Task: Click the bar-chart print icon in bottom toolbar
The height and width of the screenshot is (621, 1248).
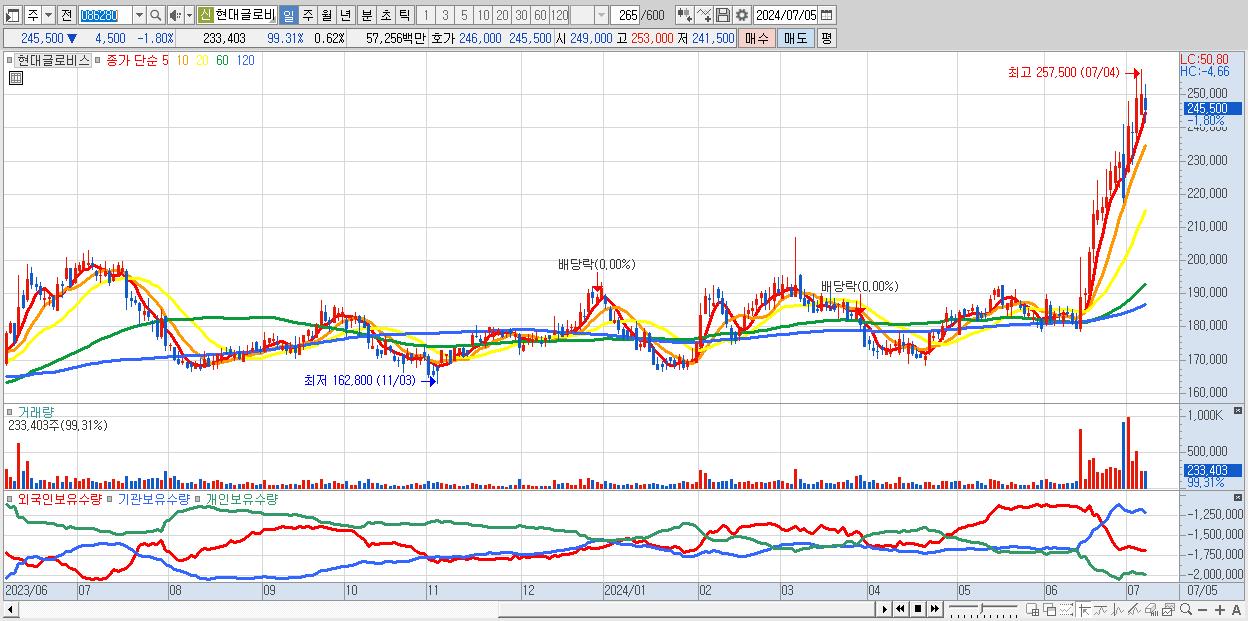Action: tap(1151, 610)
